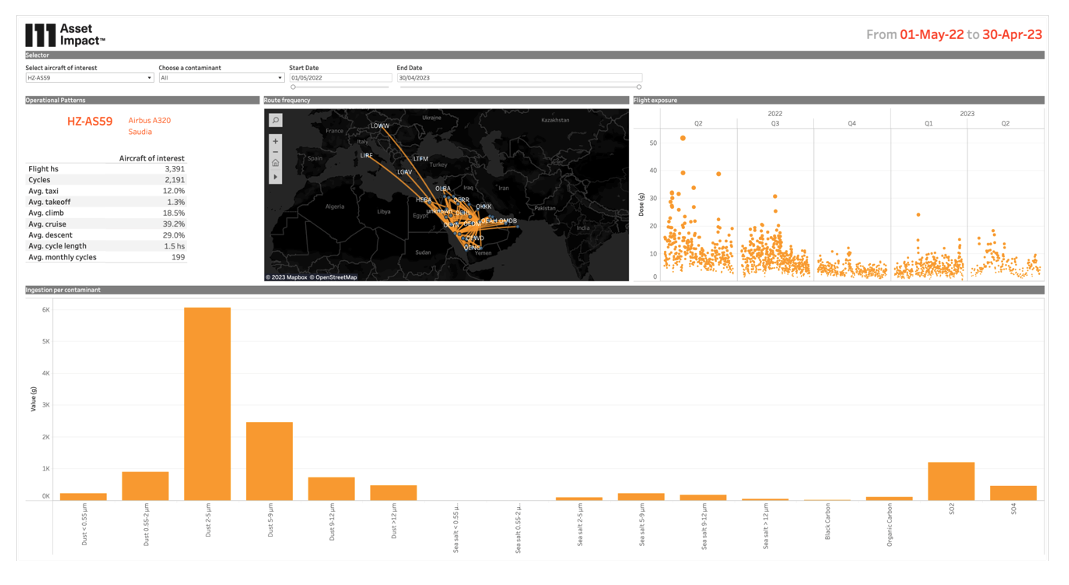Viewport: 1069px width, 585px height.
Task: Open the contaminant chooser dropdown
Action: point(222,78)
